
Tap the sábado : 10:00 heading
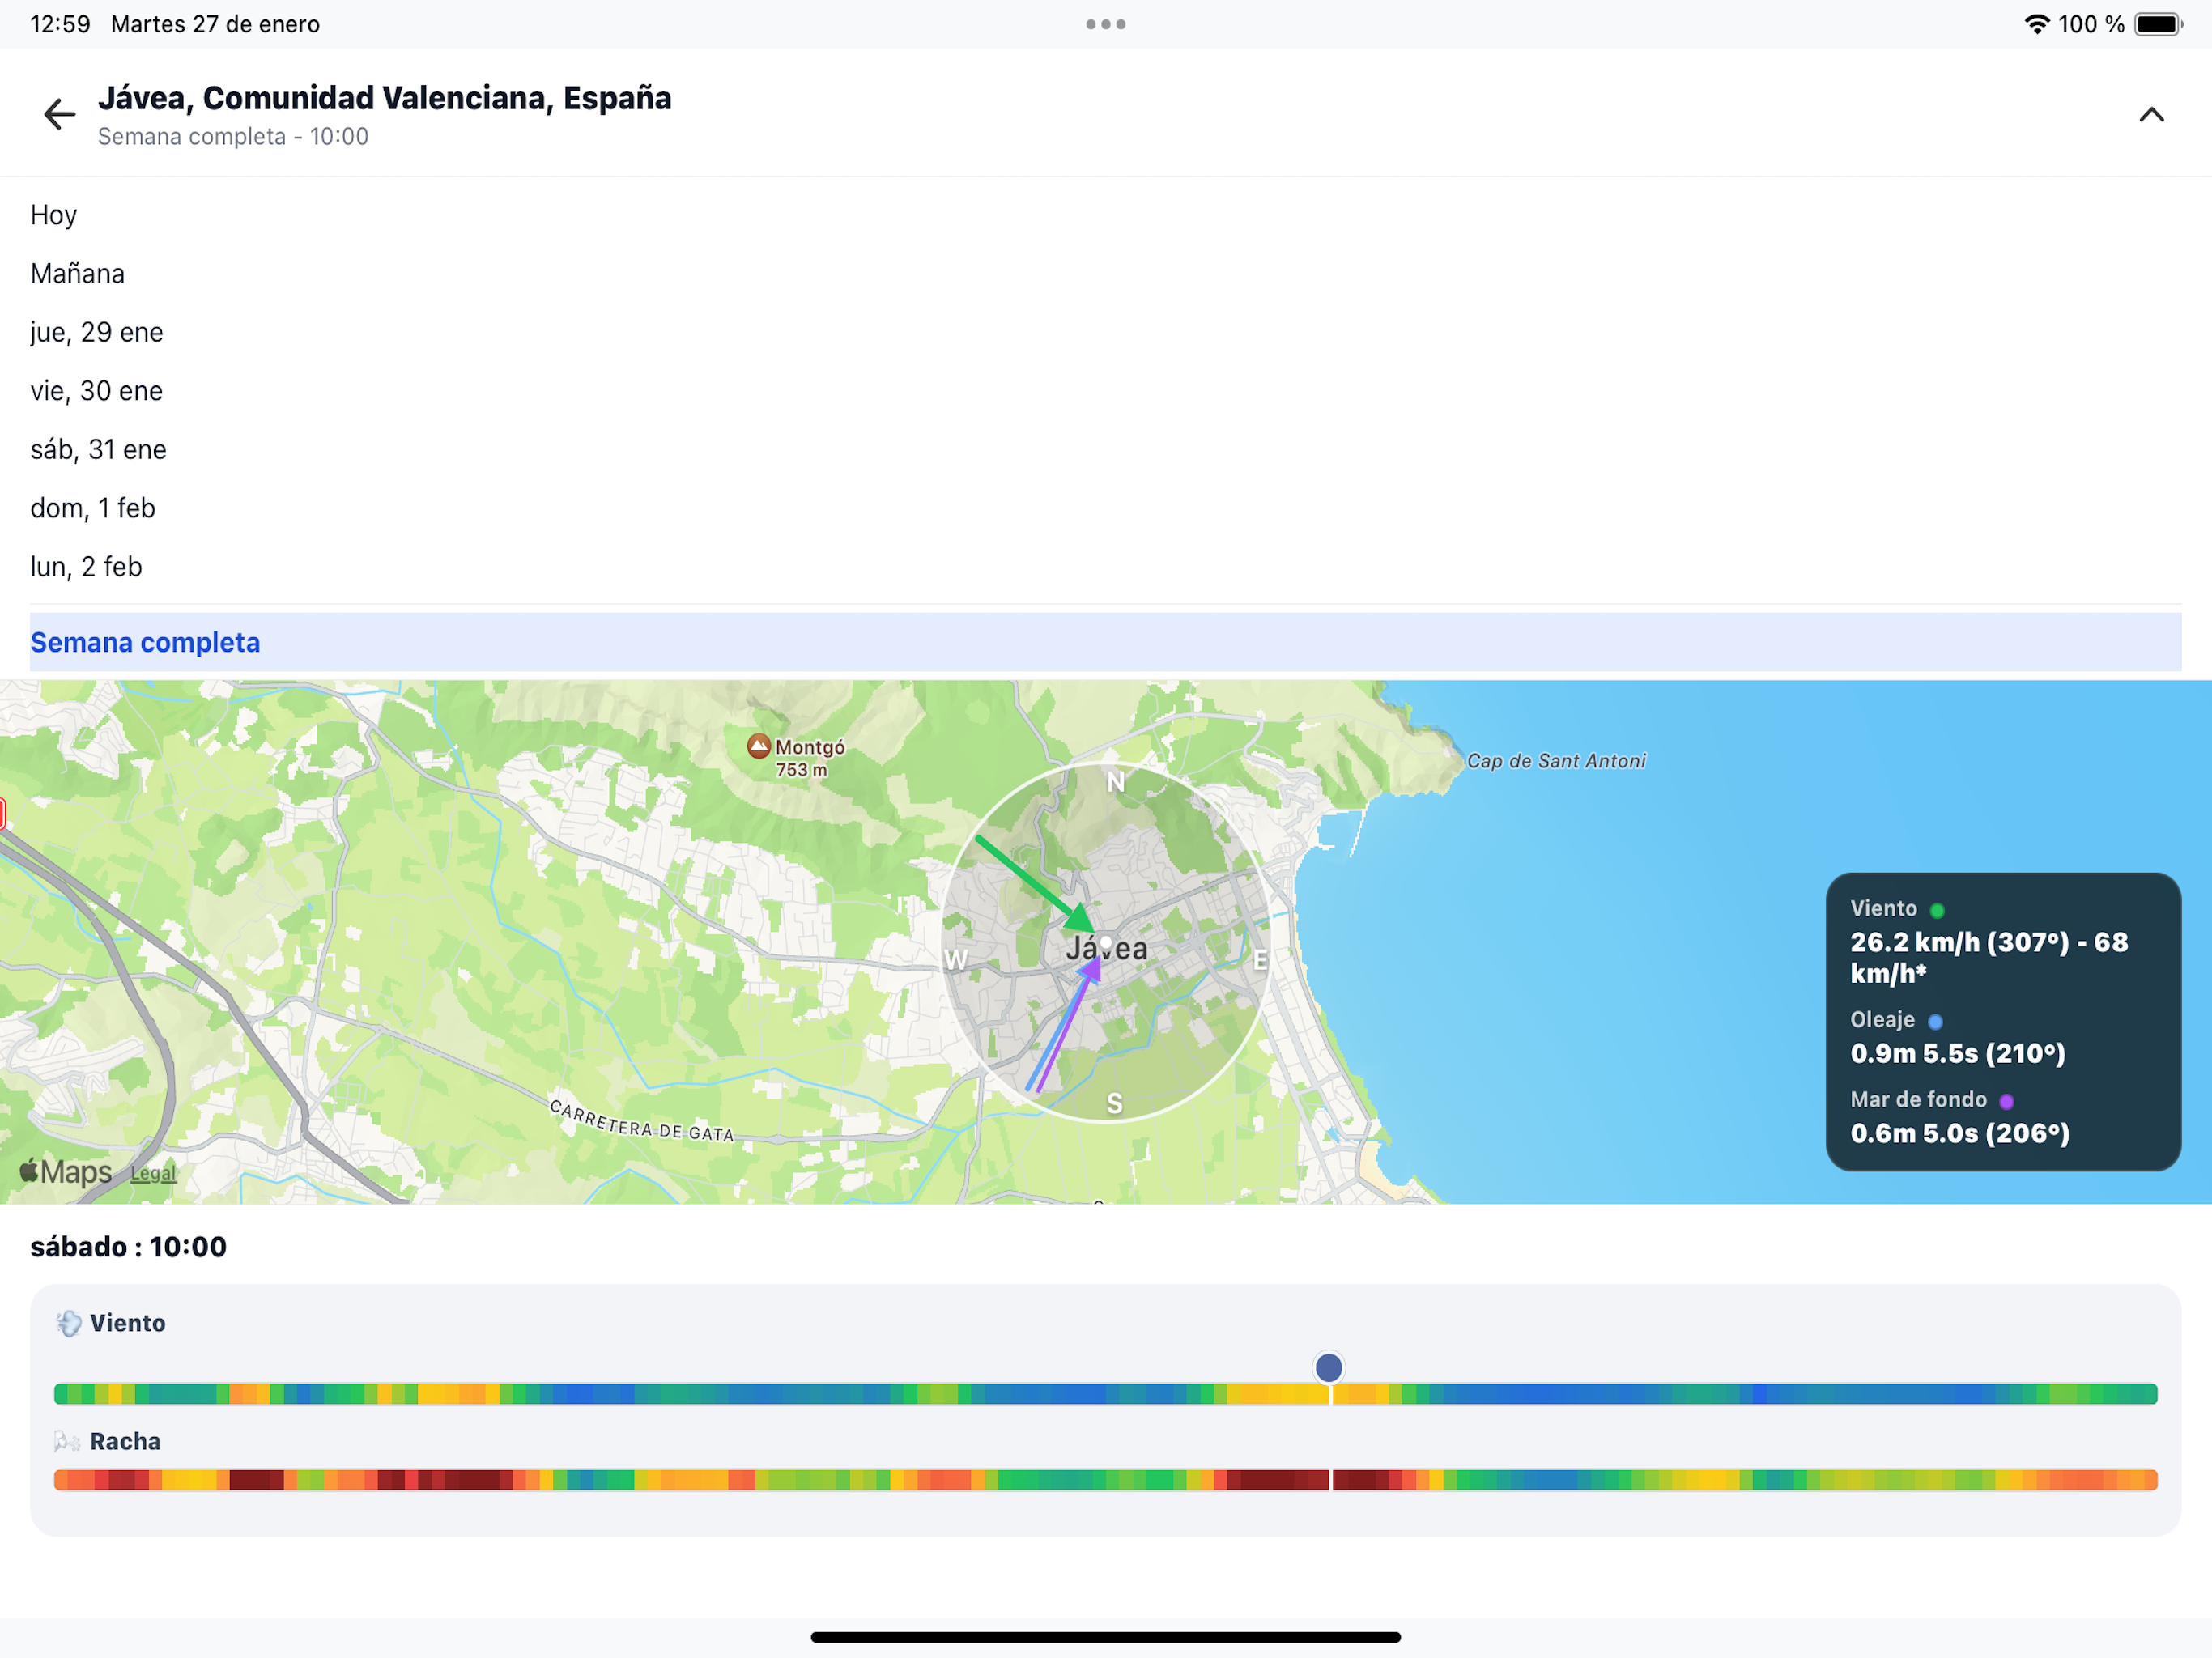(x=129, y=1247)
